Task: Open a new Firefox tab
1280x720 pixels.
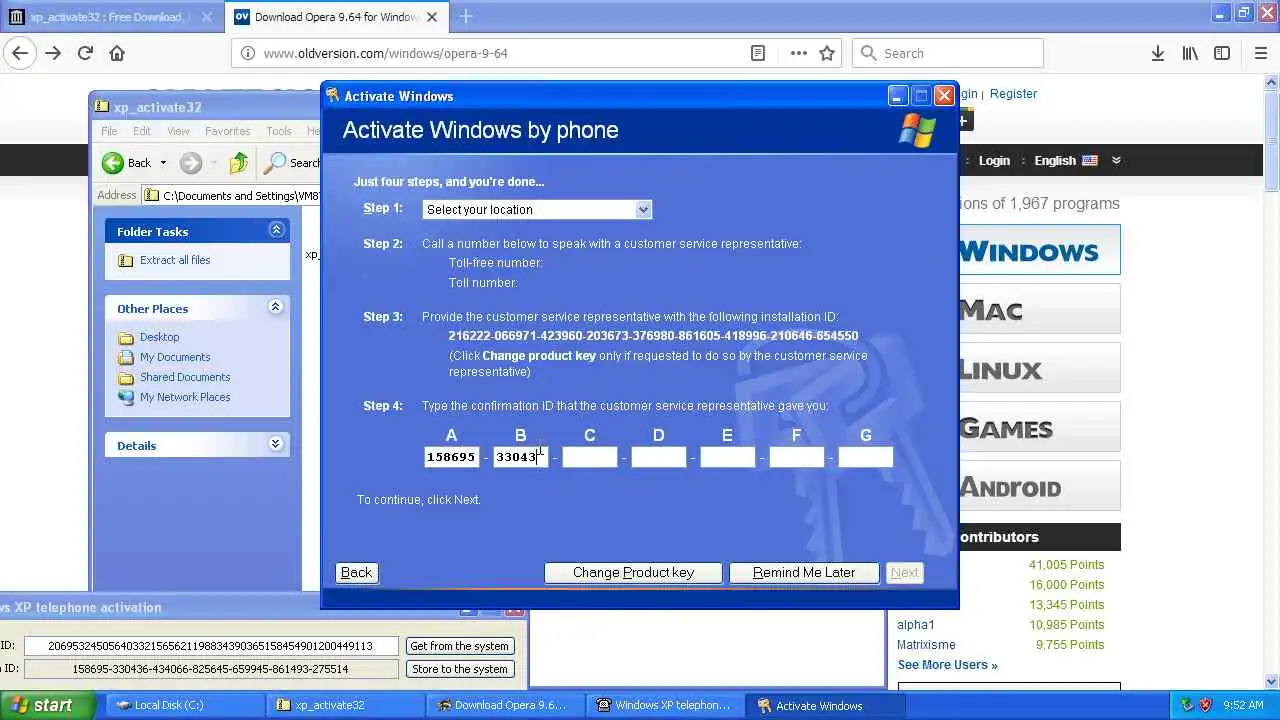Action: (x=466, y=16)
